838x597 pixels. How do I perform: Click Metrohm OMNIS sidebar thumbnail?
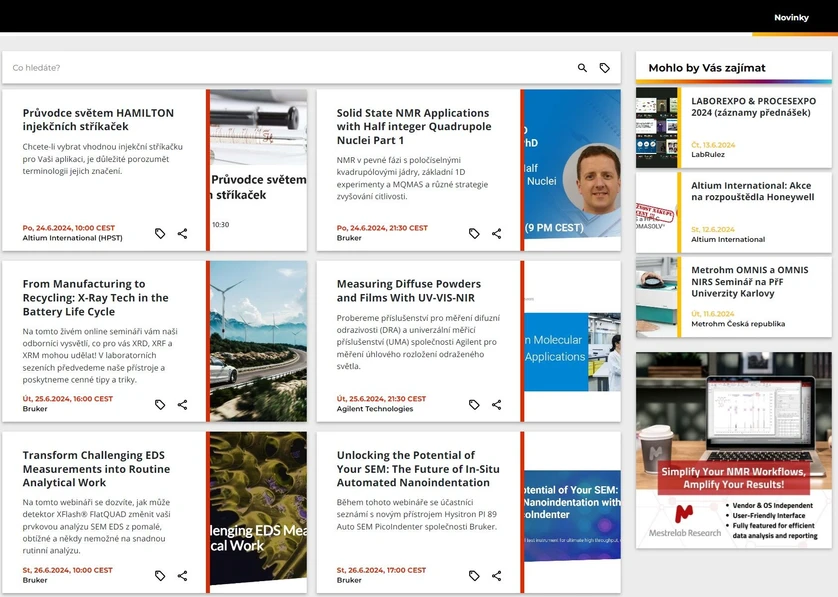(x=656, y=297)
